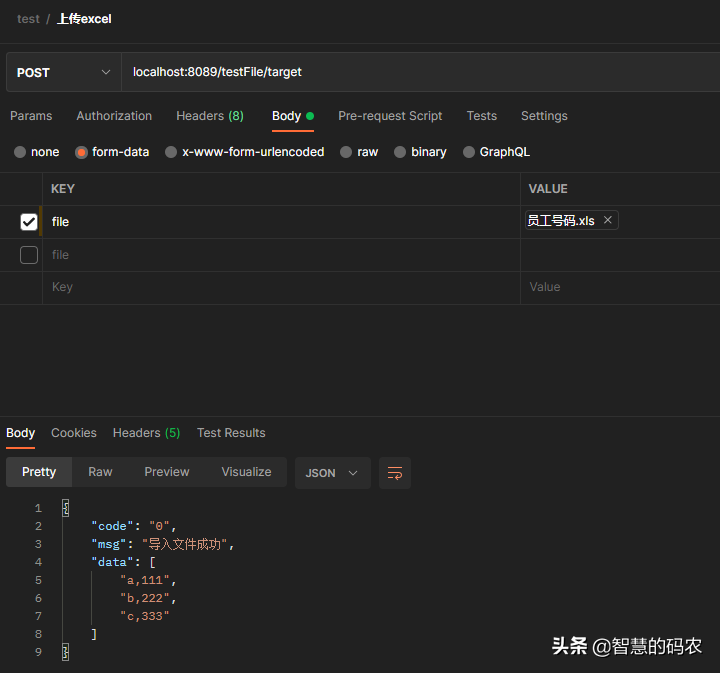Image resolution: width=720 pixels, height=673 pixels.
Task: Switch to Raw response view
Action: pos(100,472)
